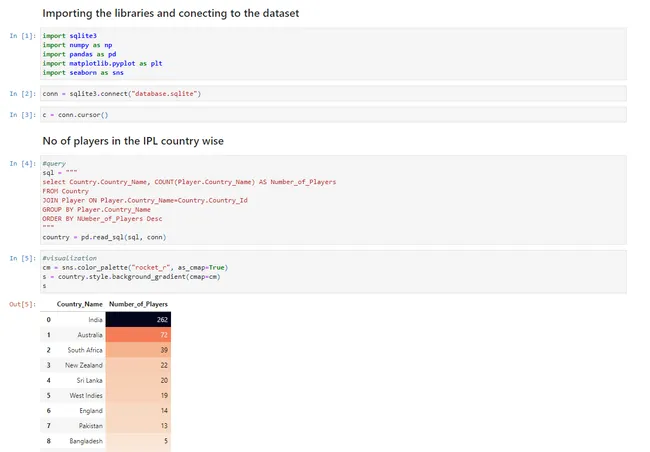Click the Pakistan row label

pyautogui.click(x=91, y=426)
